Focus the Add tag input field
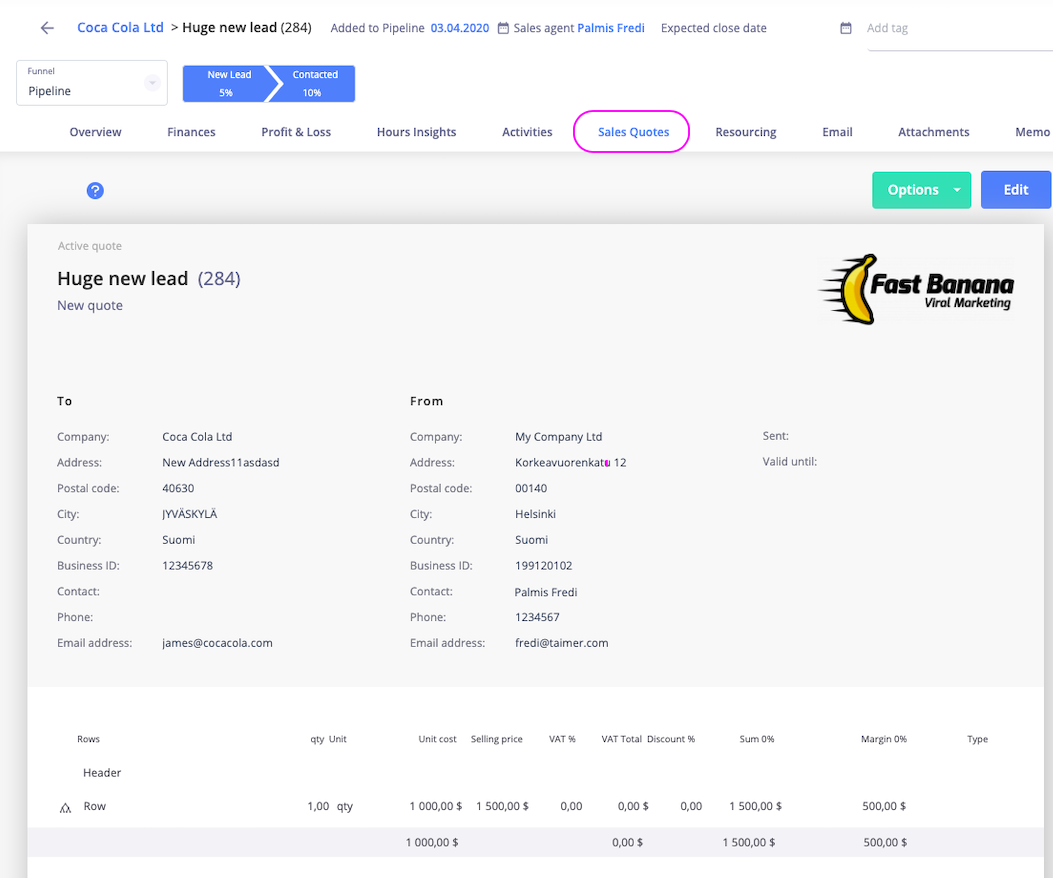Viewport: 1053px width, 878px height. tap(959, 28)
